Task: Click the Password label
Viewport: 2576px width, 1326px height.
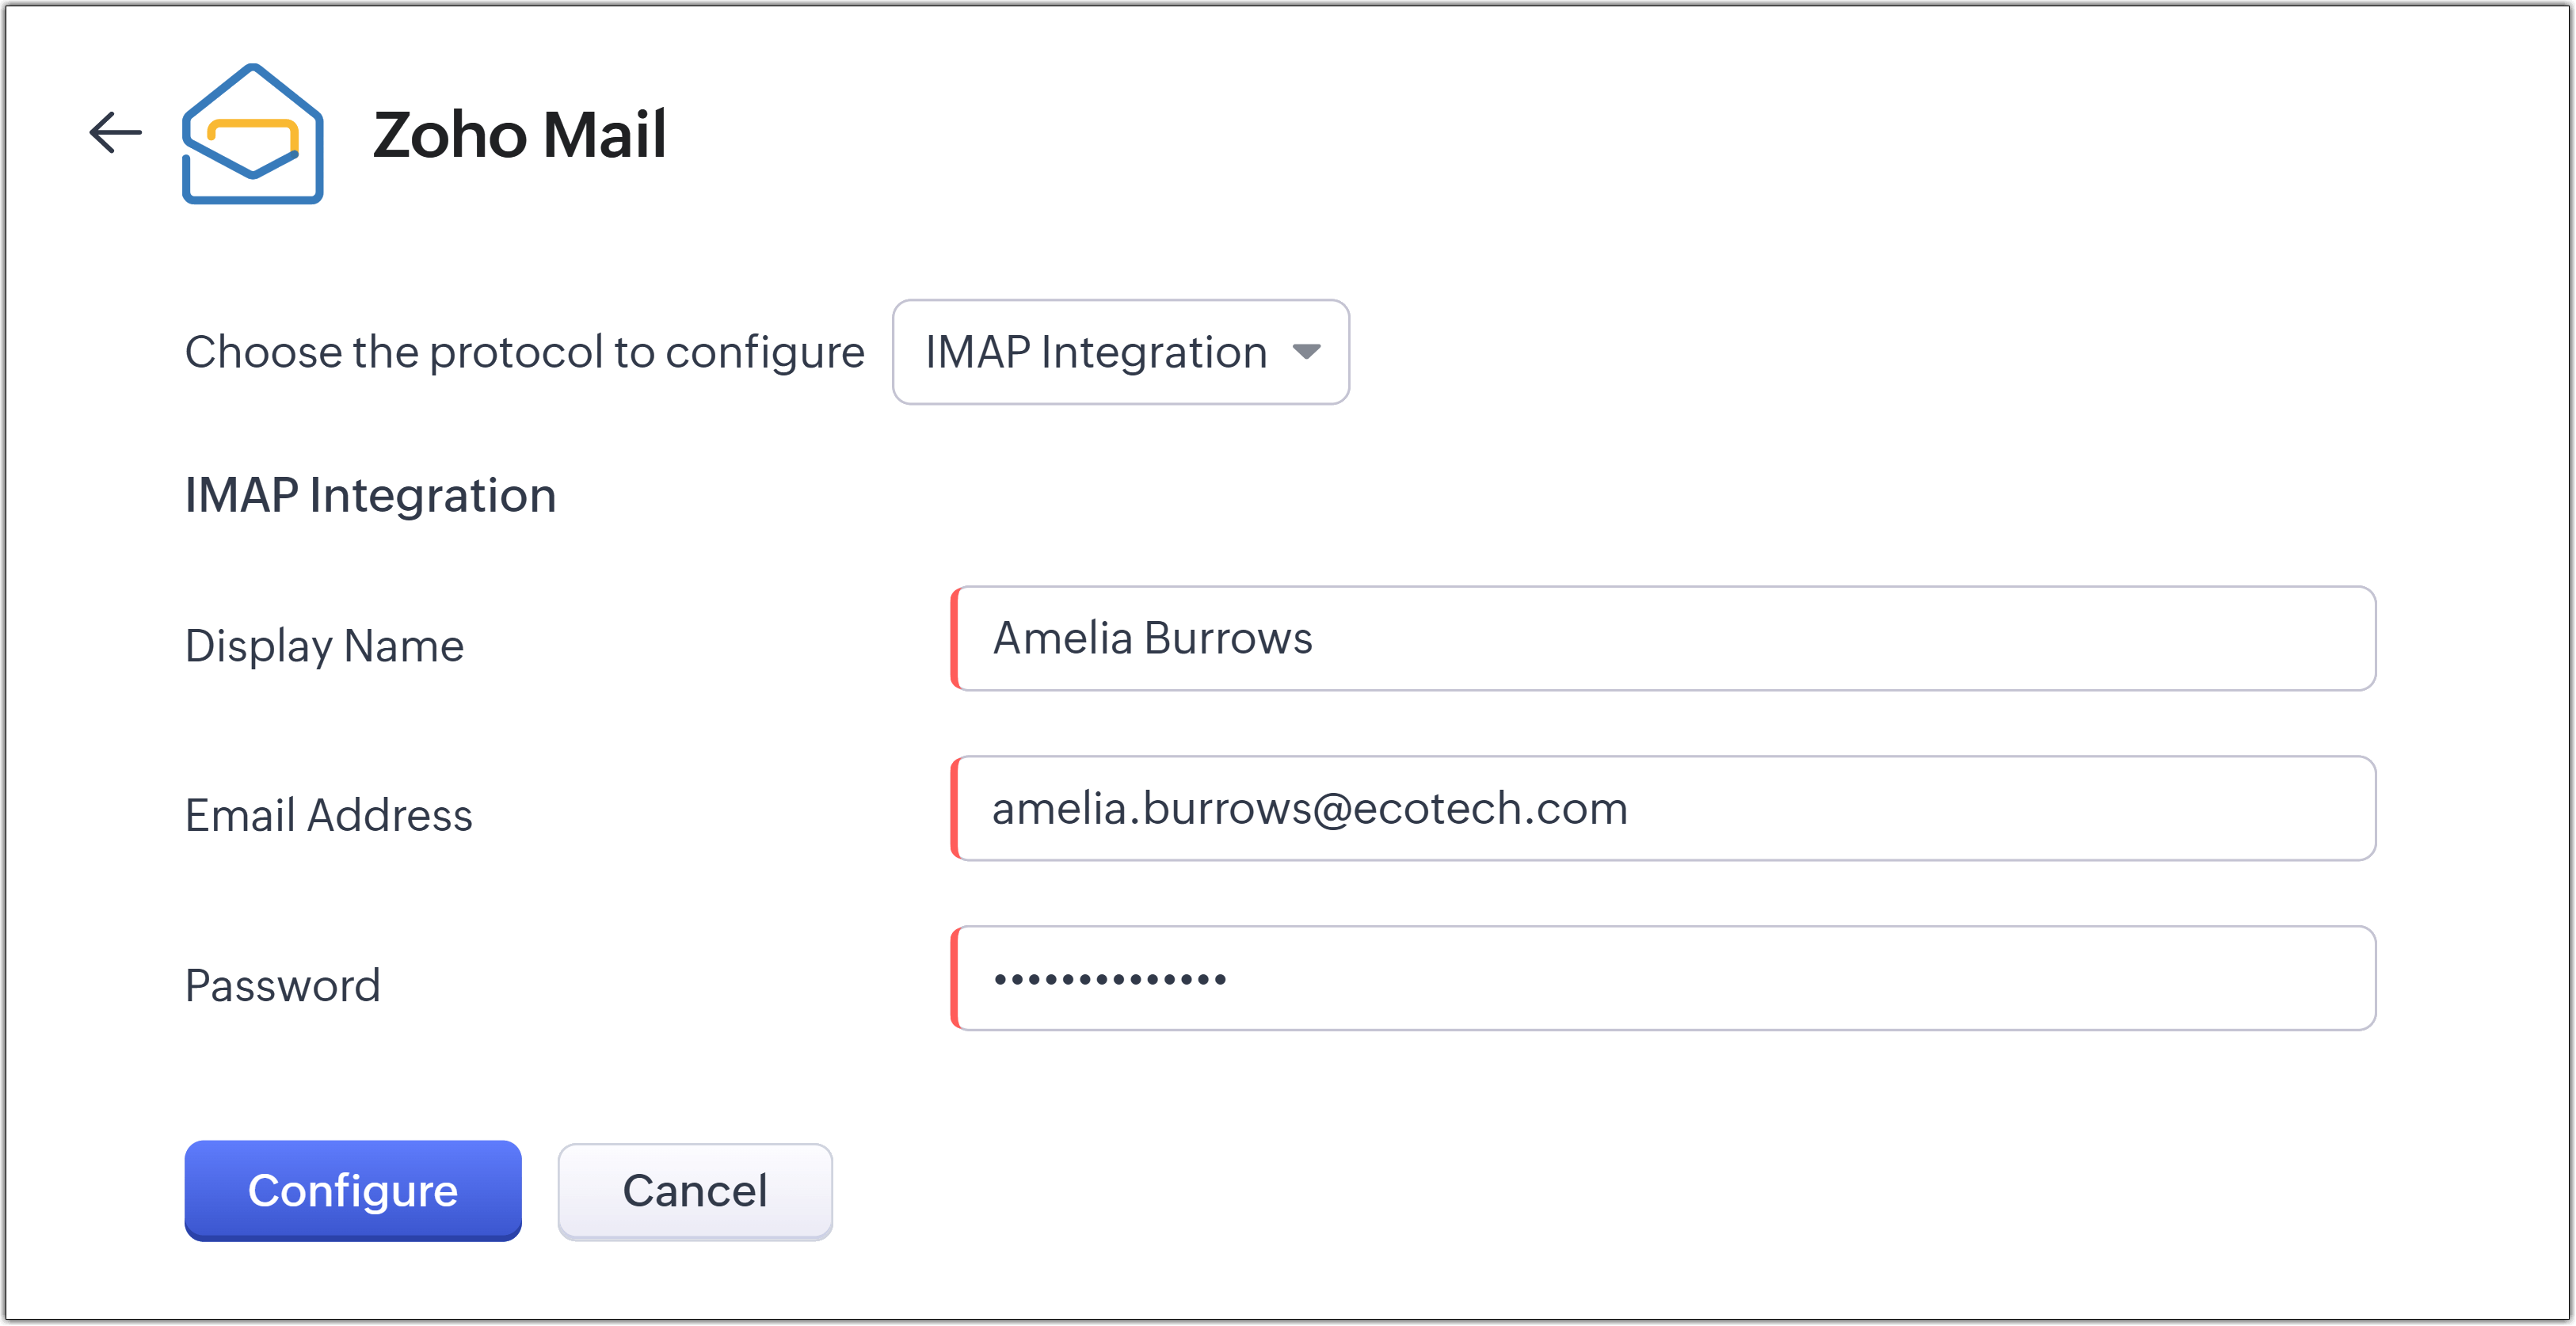Action: point(283,986)
